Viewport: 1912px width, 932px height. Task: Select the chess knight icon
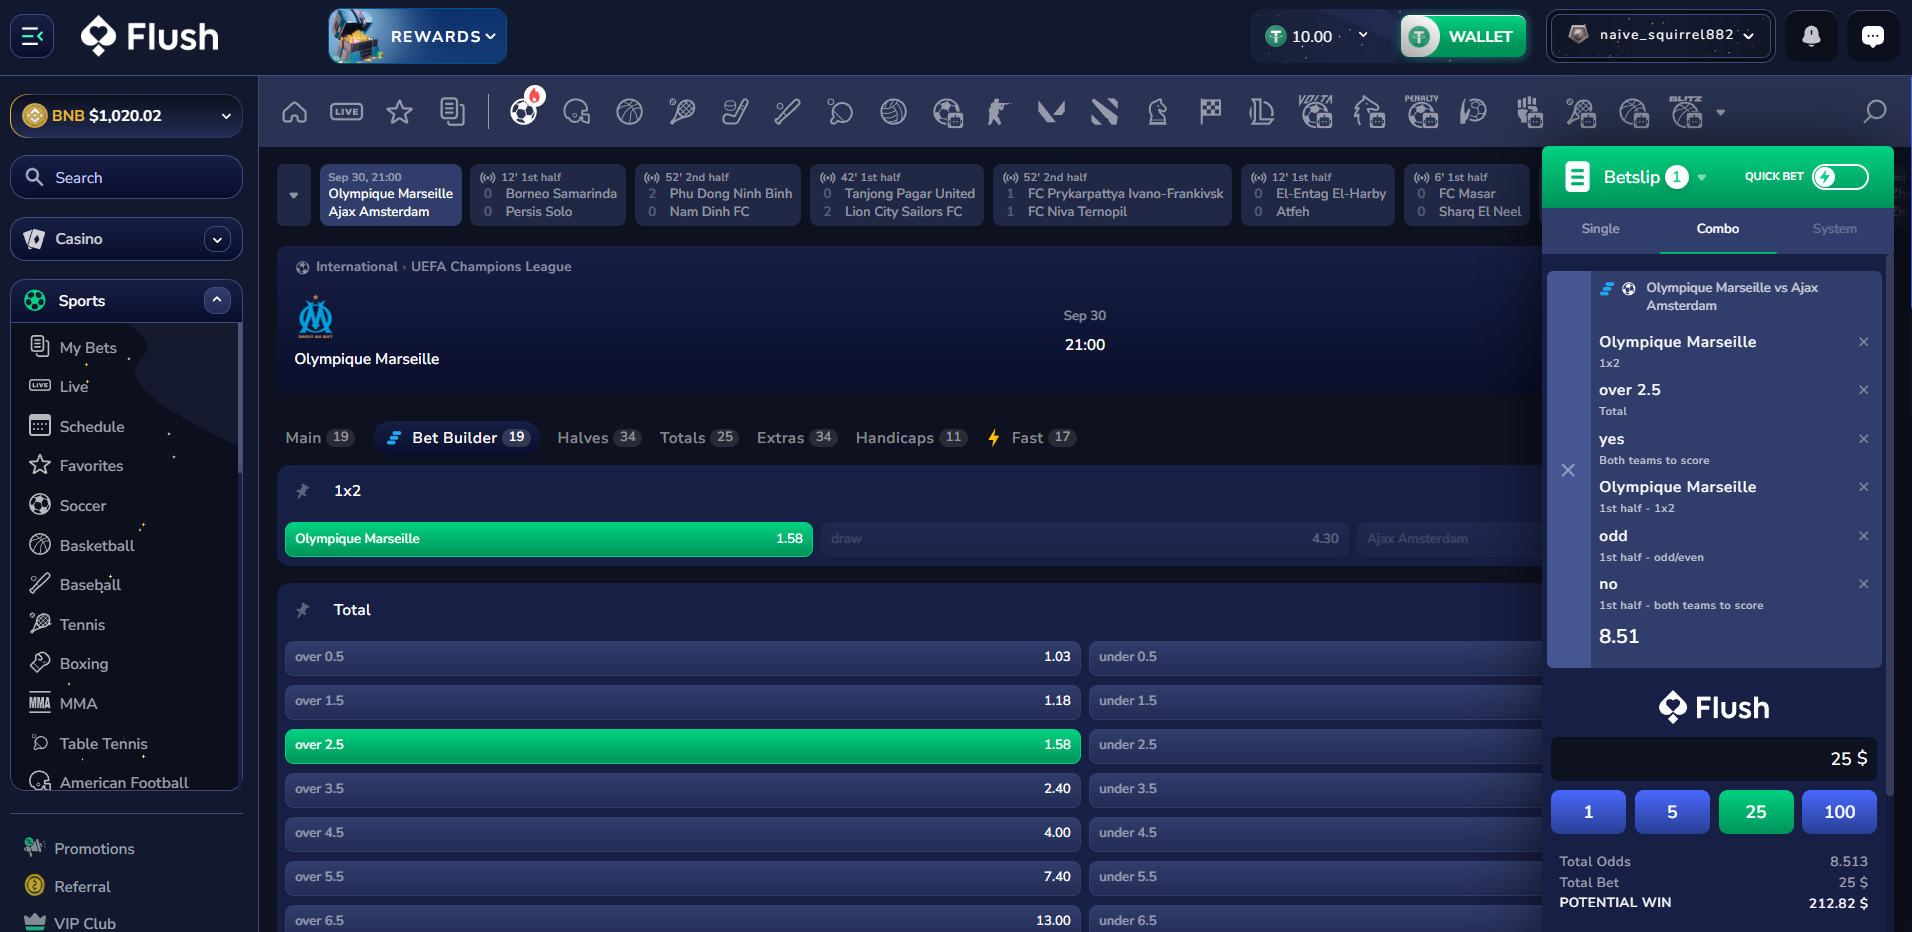coord(1157,112)
